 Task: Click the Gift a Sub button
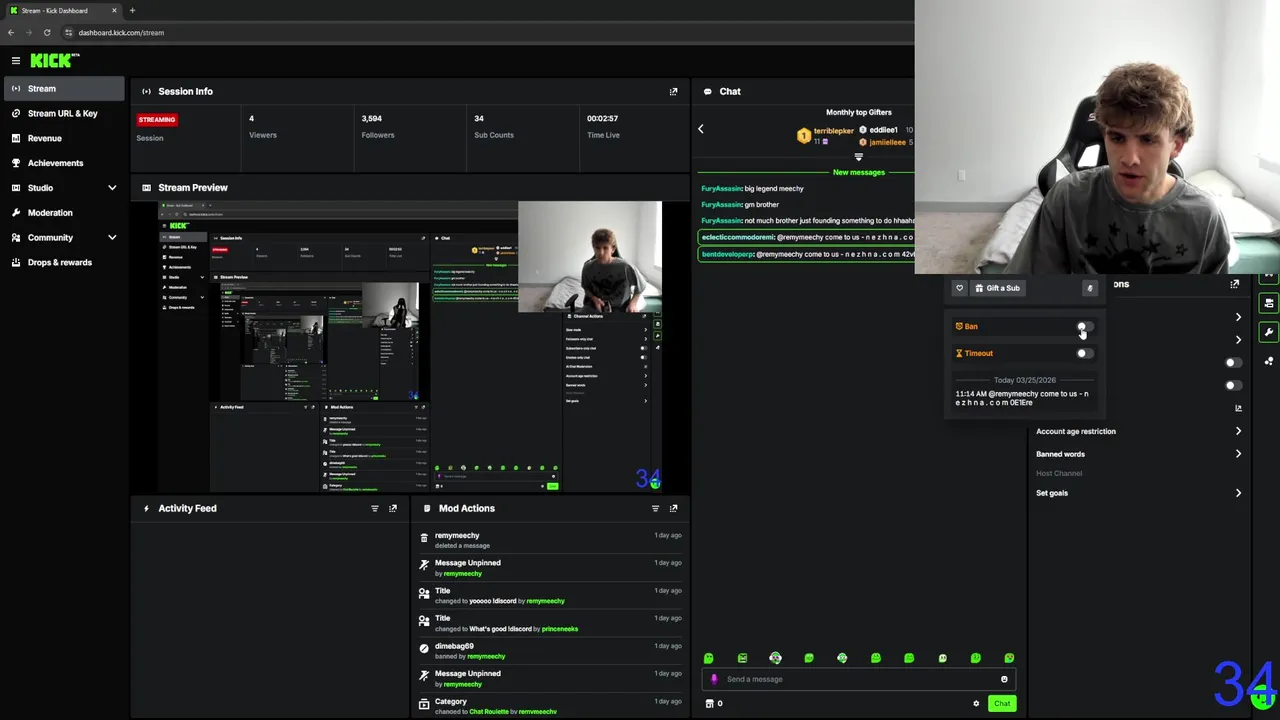[997, 288]
